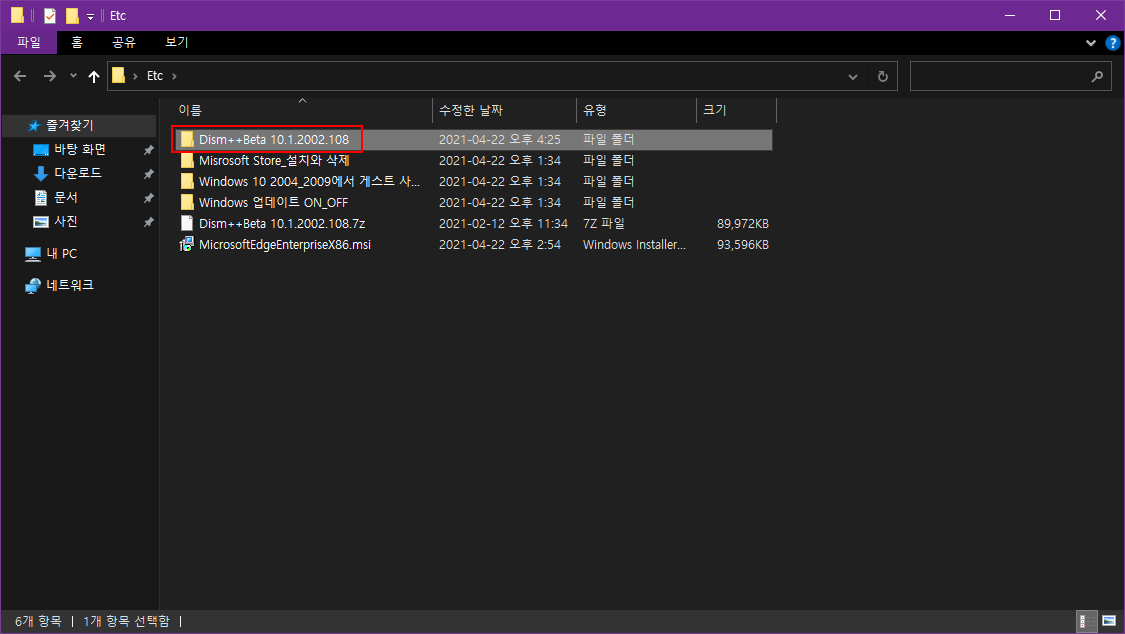The height and width of the screenshot is (634, 1125).
Task: Click pin icon next to 사진
Action: click(x=149, y=222)
